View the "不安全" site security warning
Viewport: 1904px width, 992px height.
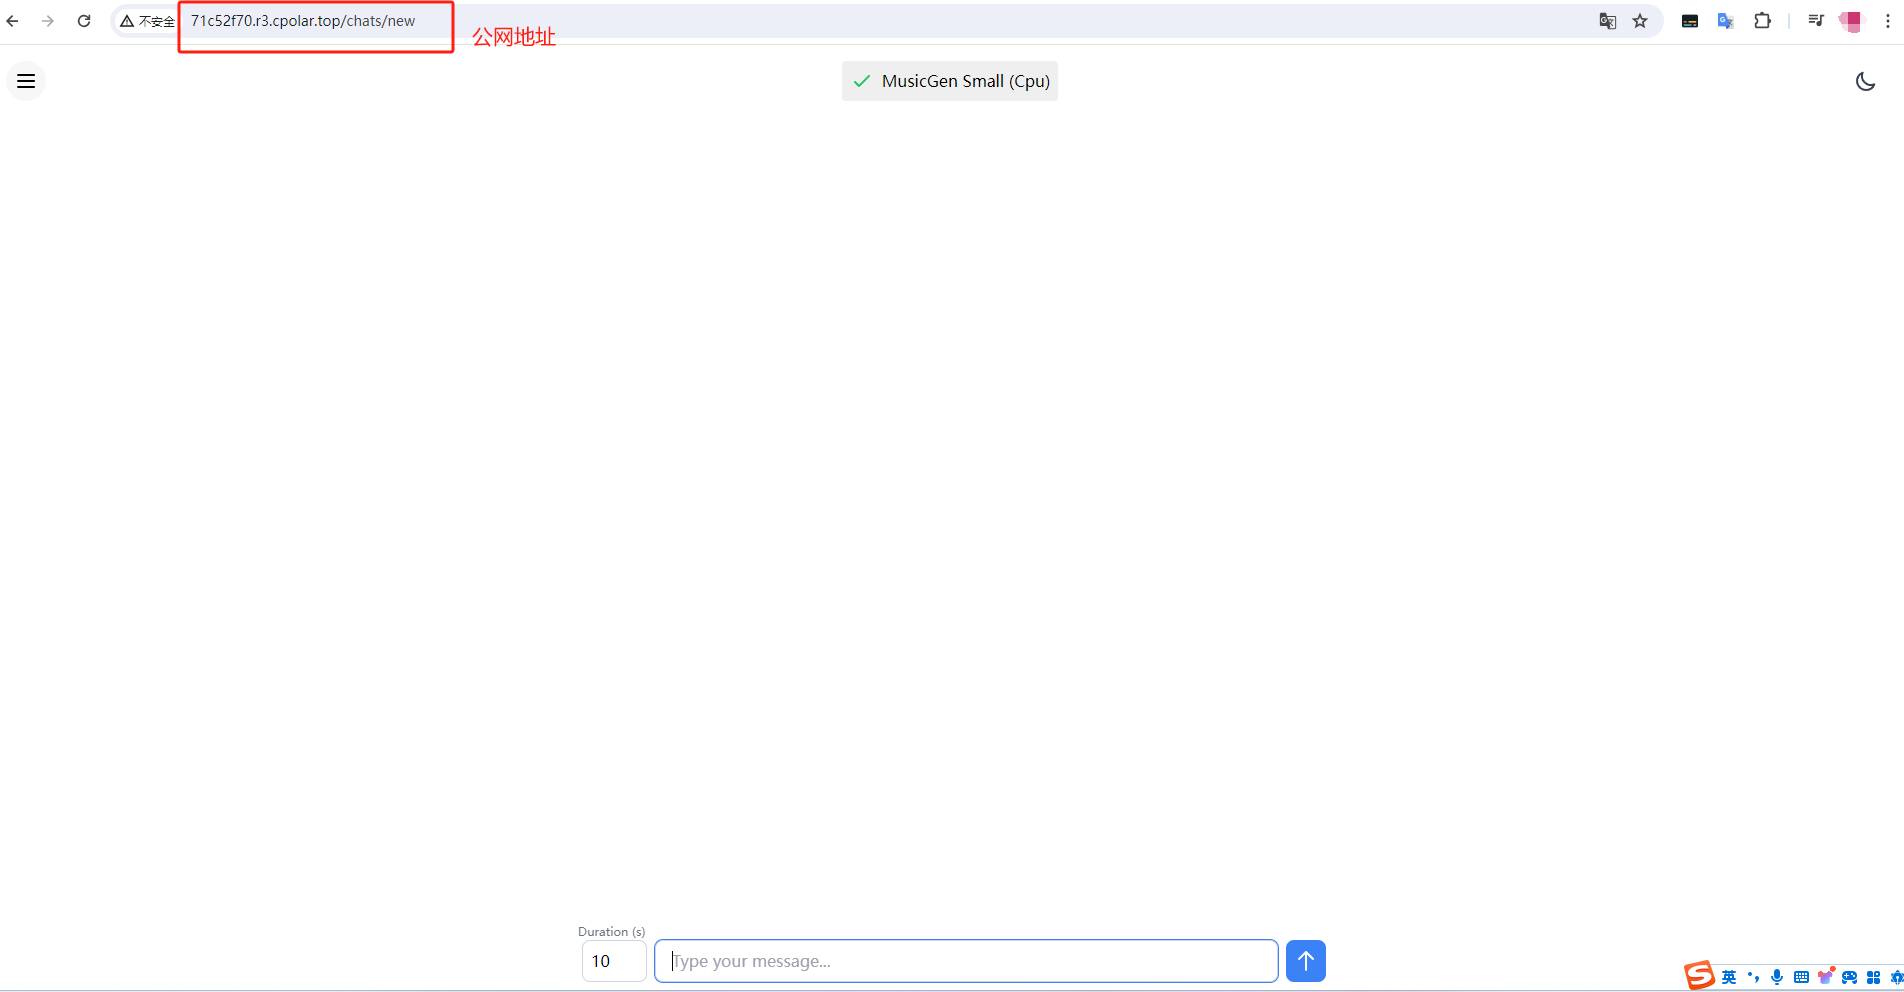(x=147, y=21)
